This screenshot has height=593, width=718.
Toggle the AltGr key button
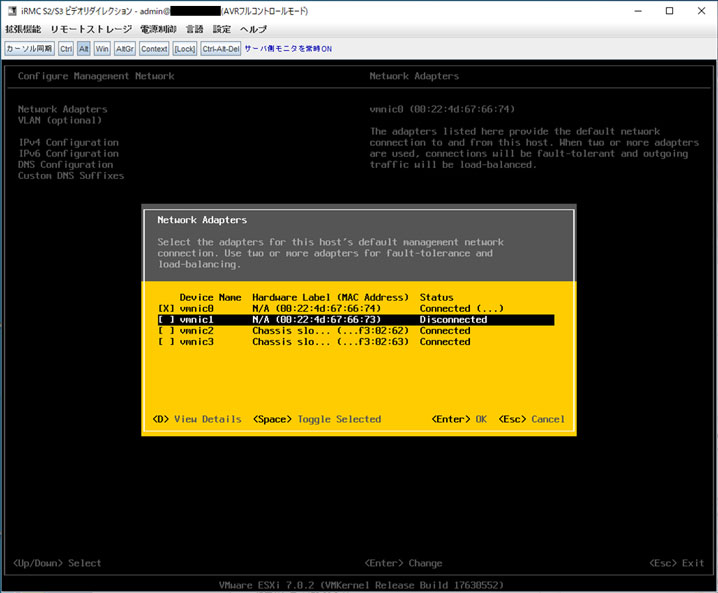click(x=125, y=49)
